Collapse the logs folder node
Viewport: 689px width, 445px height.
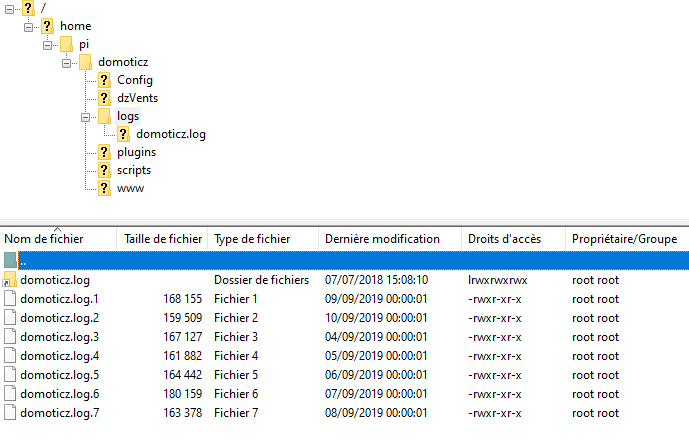click(x=86, y=116)
